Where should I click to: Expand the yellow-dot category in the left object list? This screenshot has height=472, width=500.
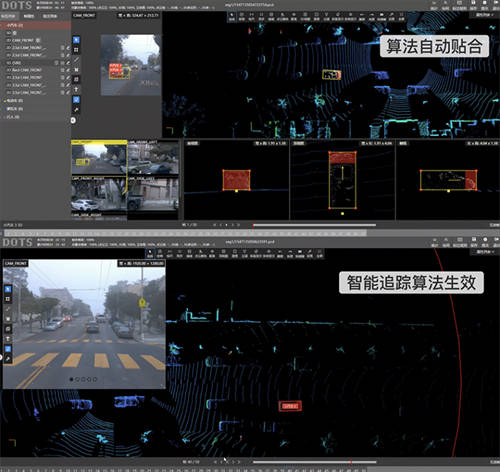pyautogui.click(x=13, y=101)
